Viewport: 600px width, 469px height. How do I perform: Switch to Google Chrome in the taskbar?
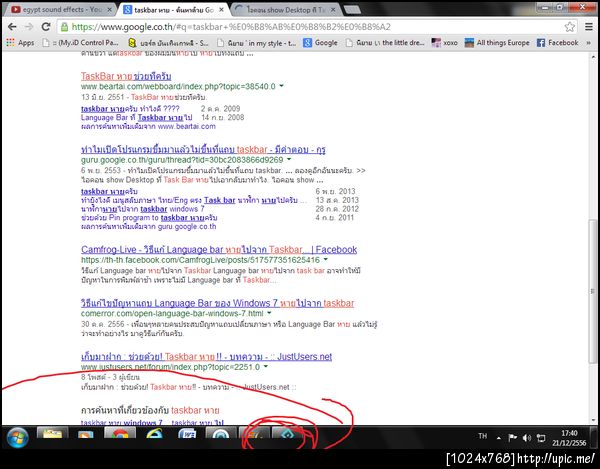click(x=120, y=434)
